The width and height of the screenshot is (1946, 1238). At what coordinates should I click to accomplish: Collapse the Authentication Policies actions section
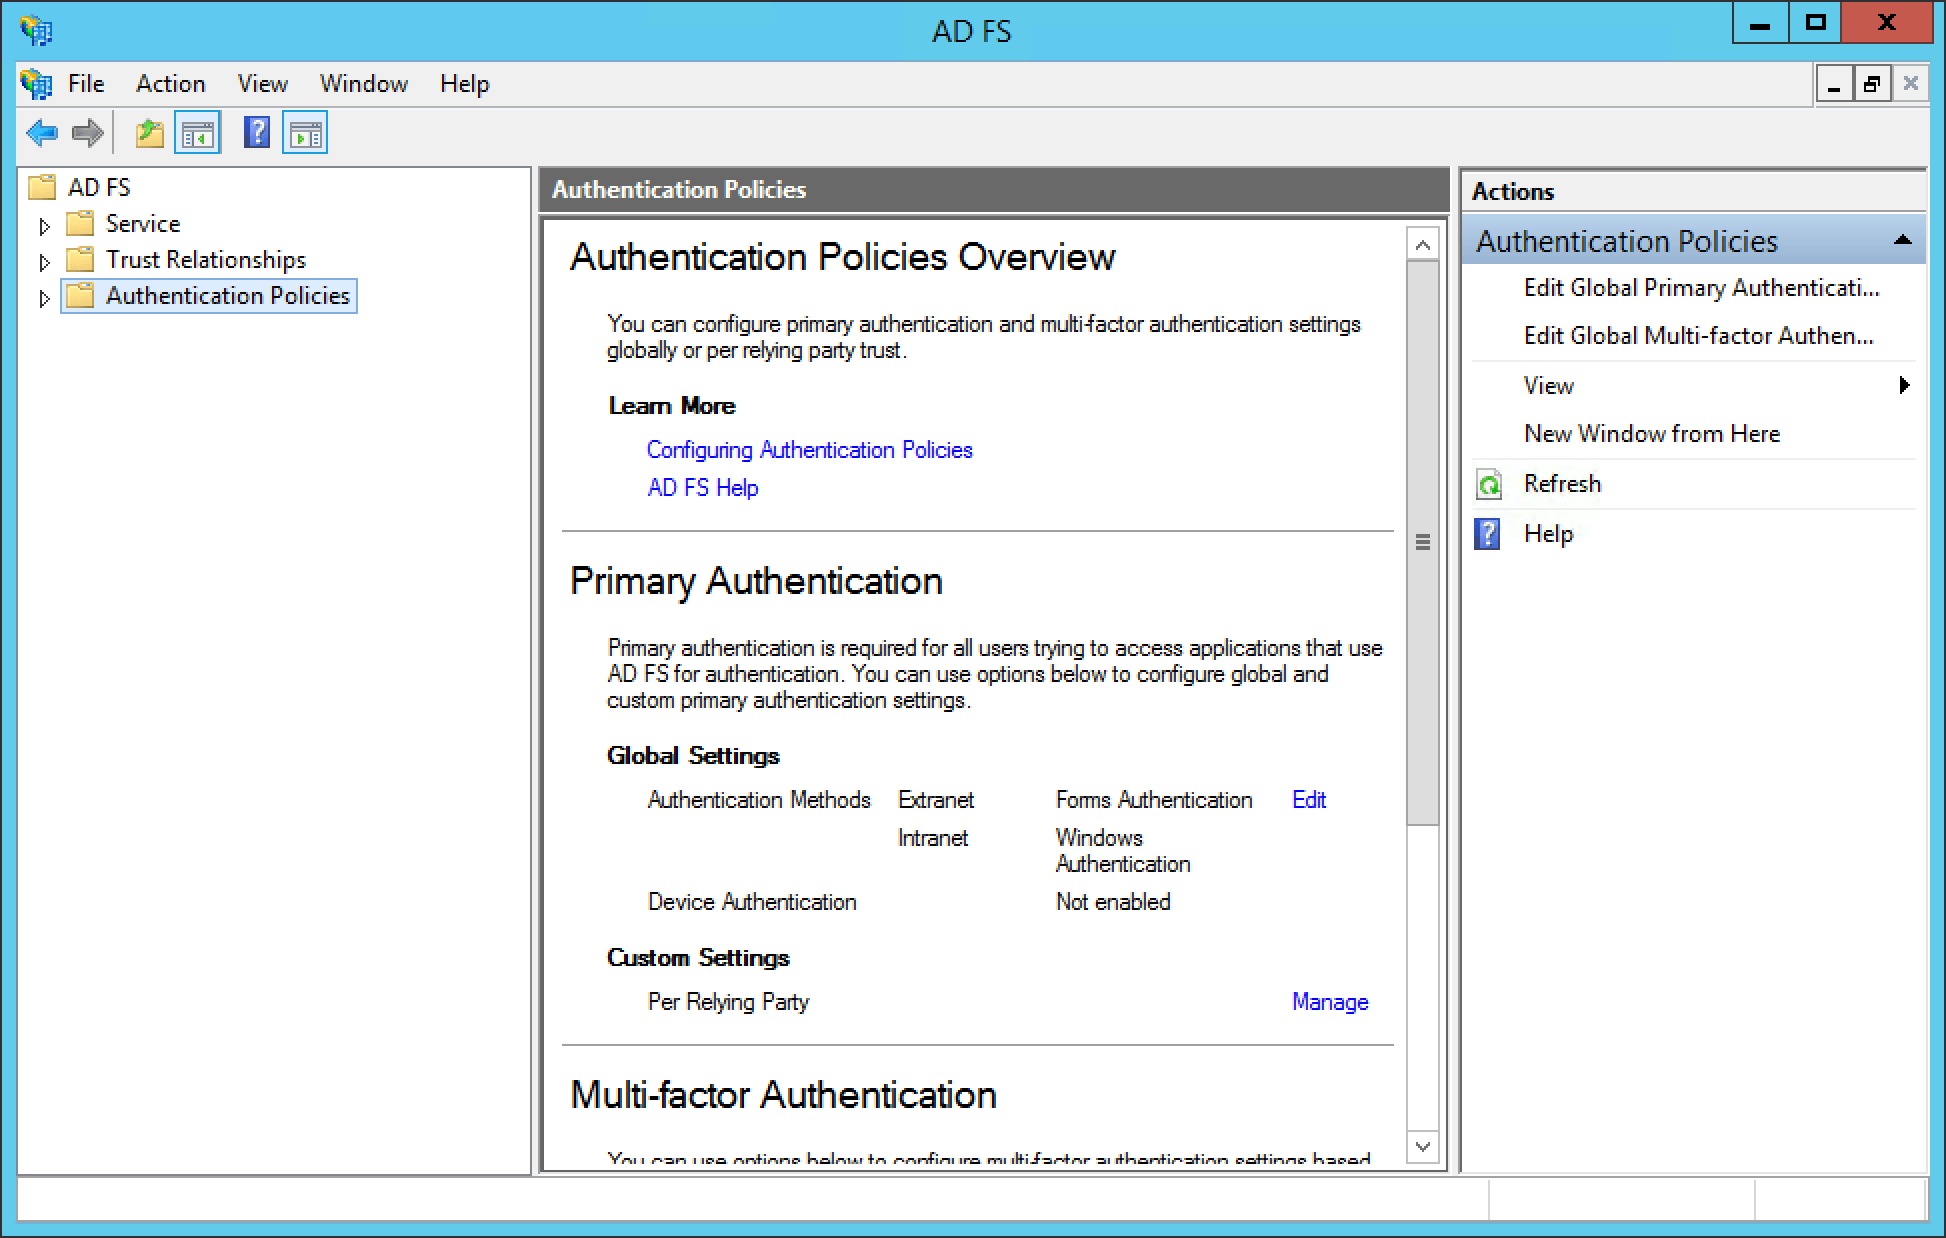click(x=1903, y=240)
